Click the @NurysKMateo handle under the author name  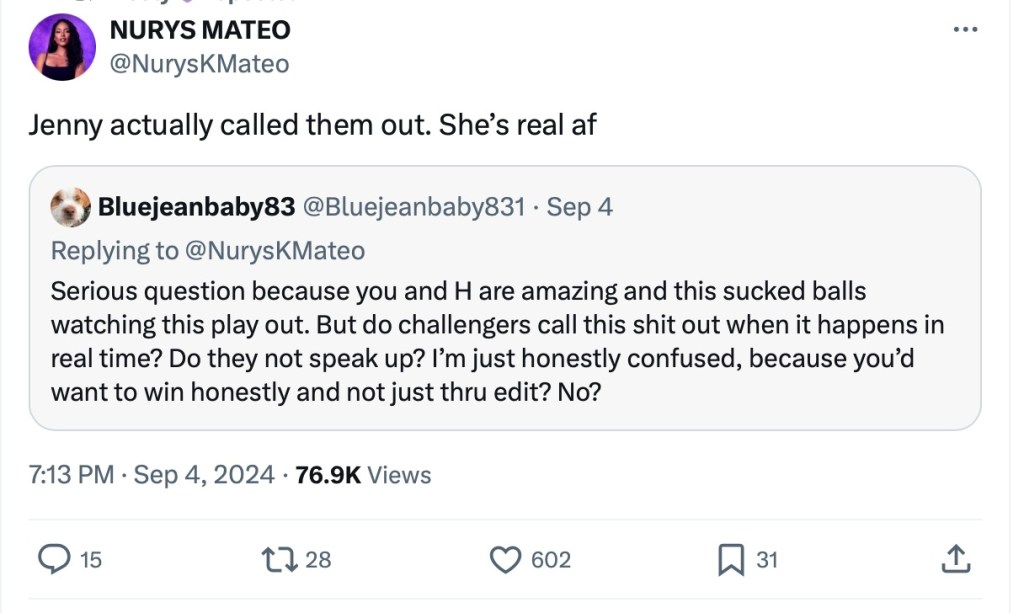[x=199, y=64]
